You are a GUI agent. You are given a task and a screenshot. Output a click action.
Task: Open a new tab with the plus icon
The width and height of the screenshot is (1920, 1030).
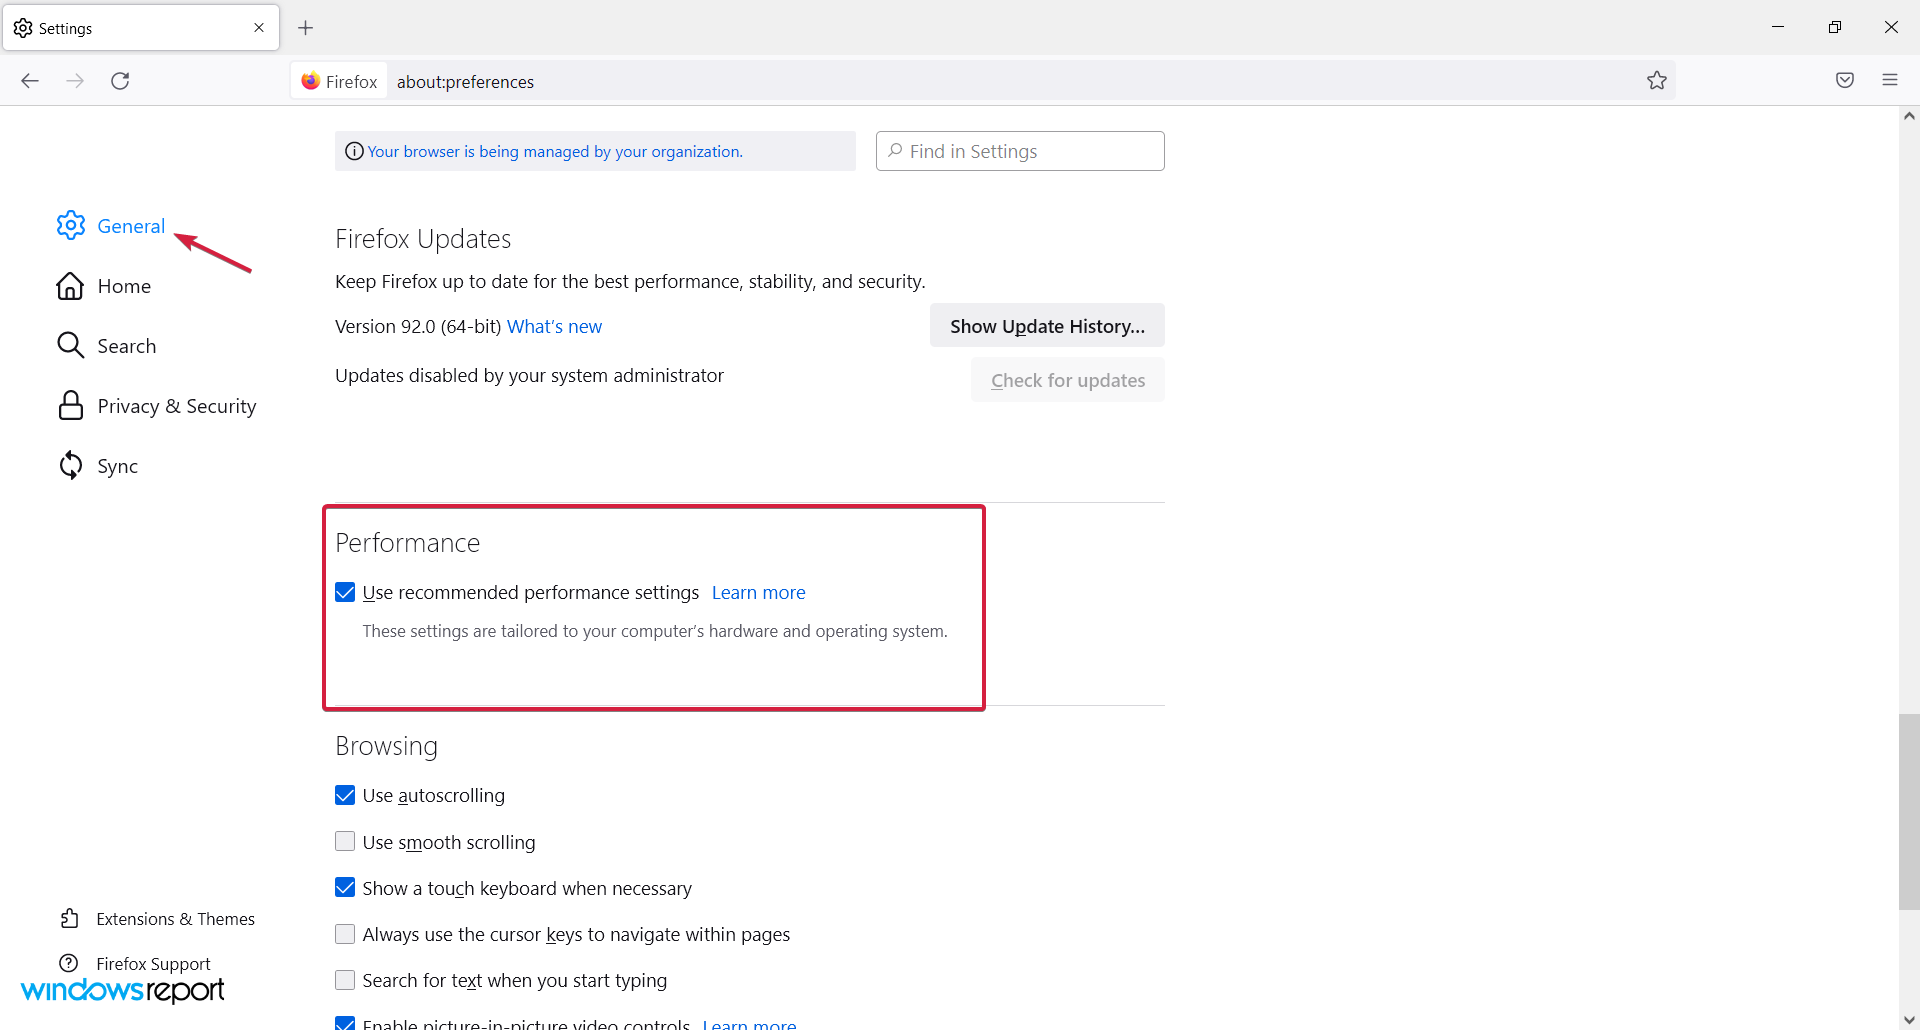tap(306, 28)
